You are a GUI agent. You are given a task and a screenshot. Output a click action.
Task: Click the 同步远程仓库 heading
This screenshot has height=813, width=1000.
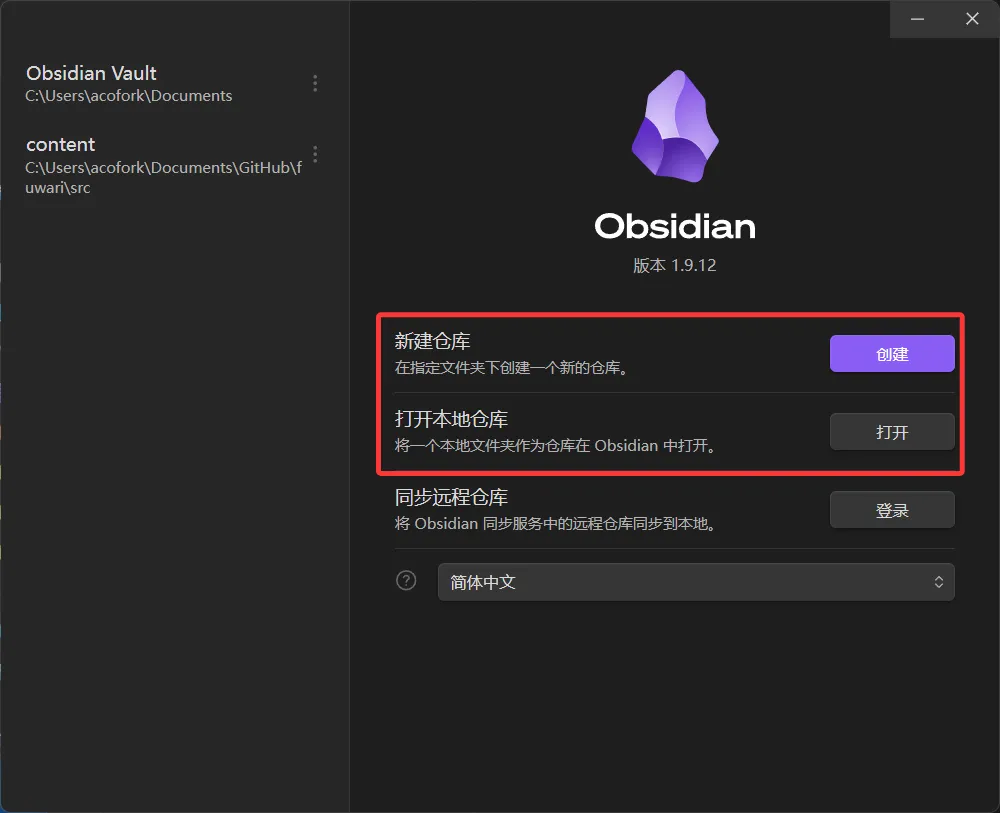click(x=452, y=497)
